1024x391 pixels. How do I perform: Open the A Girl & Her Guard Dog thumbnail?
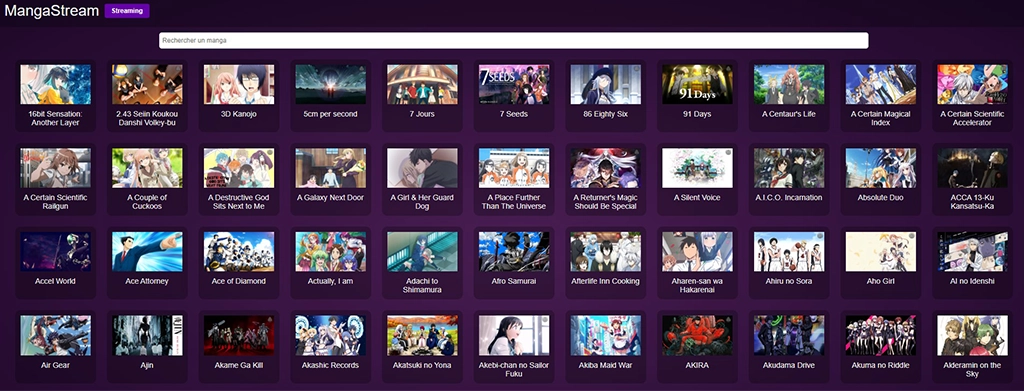[x=422, y=168]
